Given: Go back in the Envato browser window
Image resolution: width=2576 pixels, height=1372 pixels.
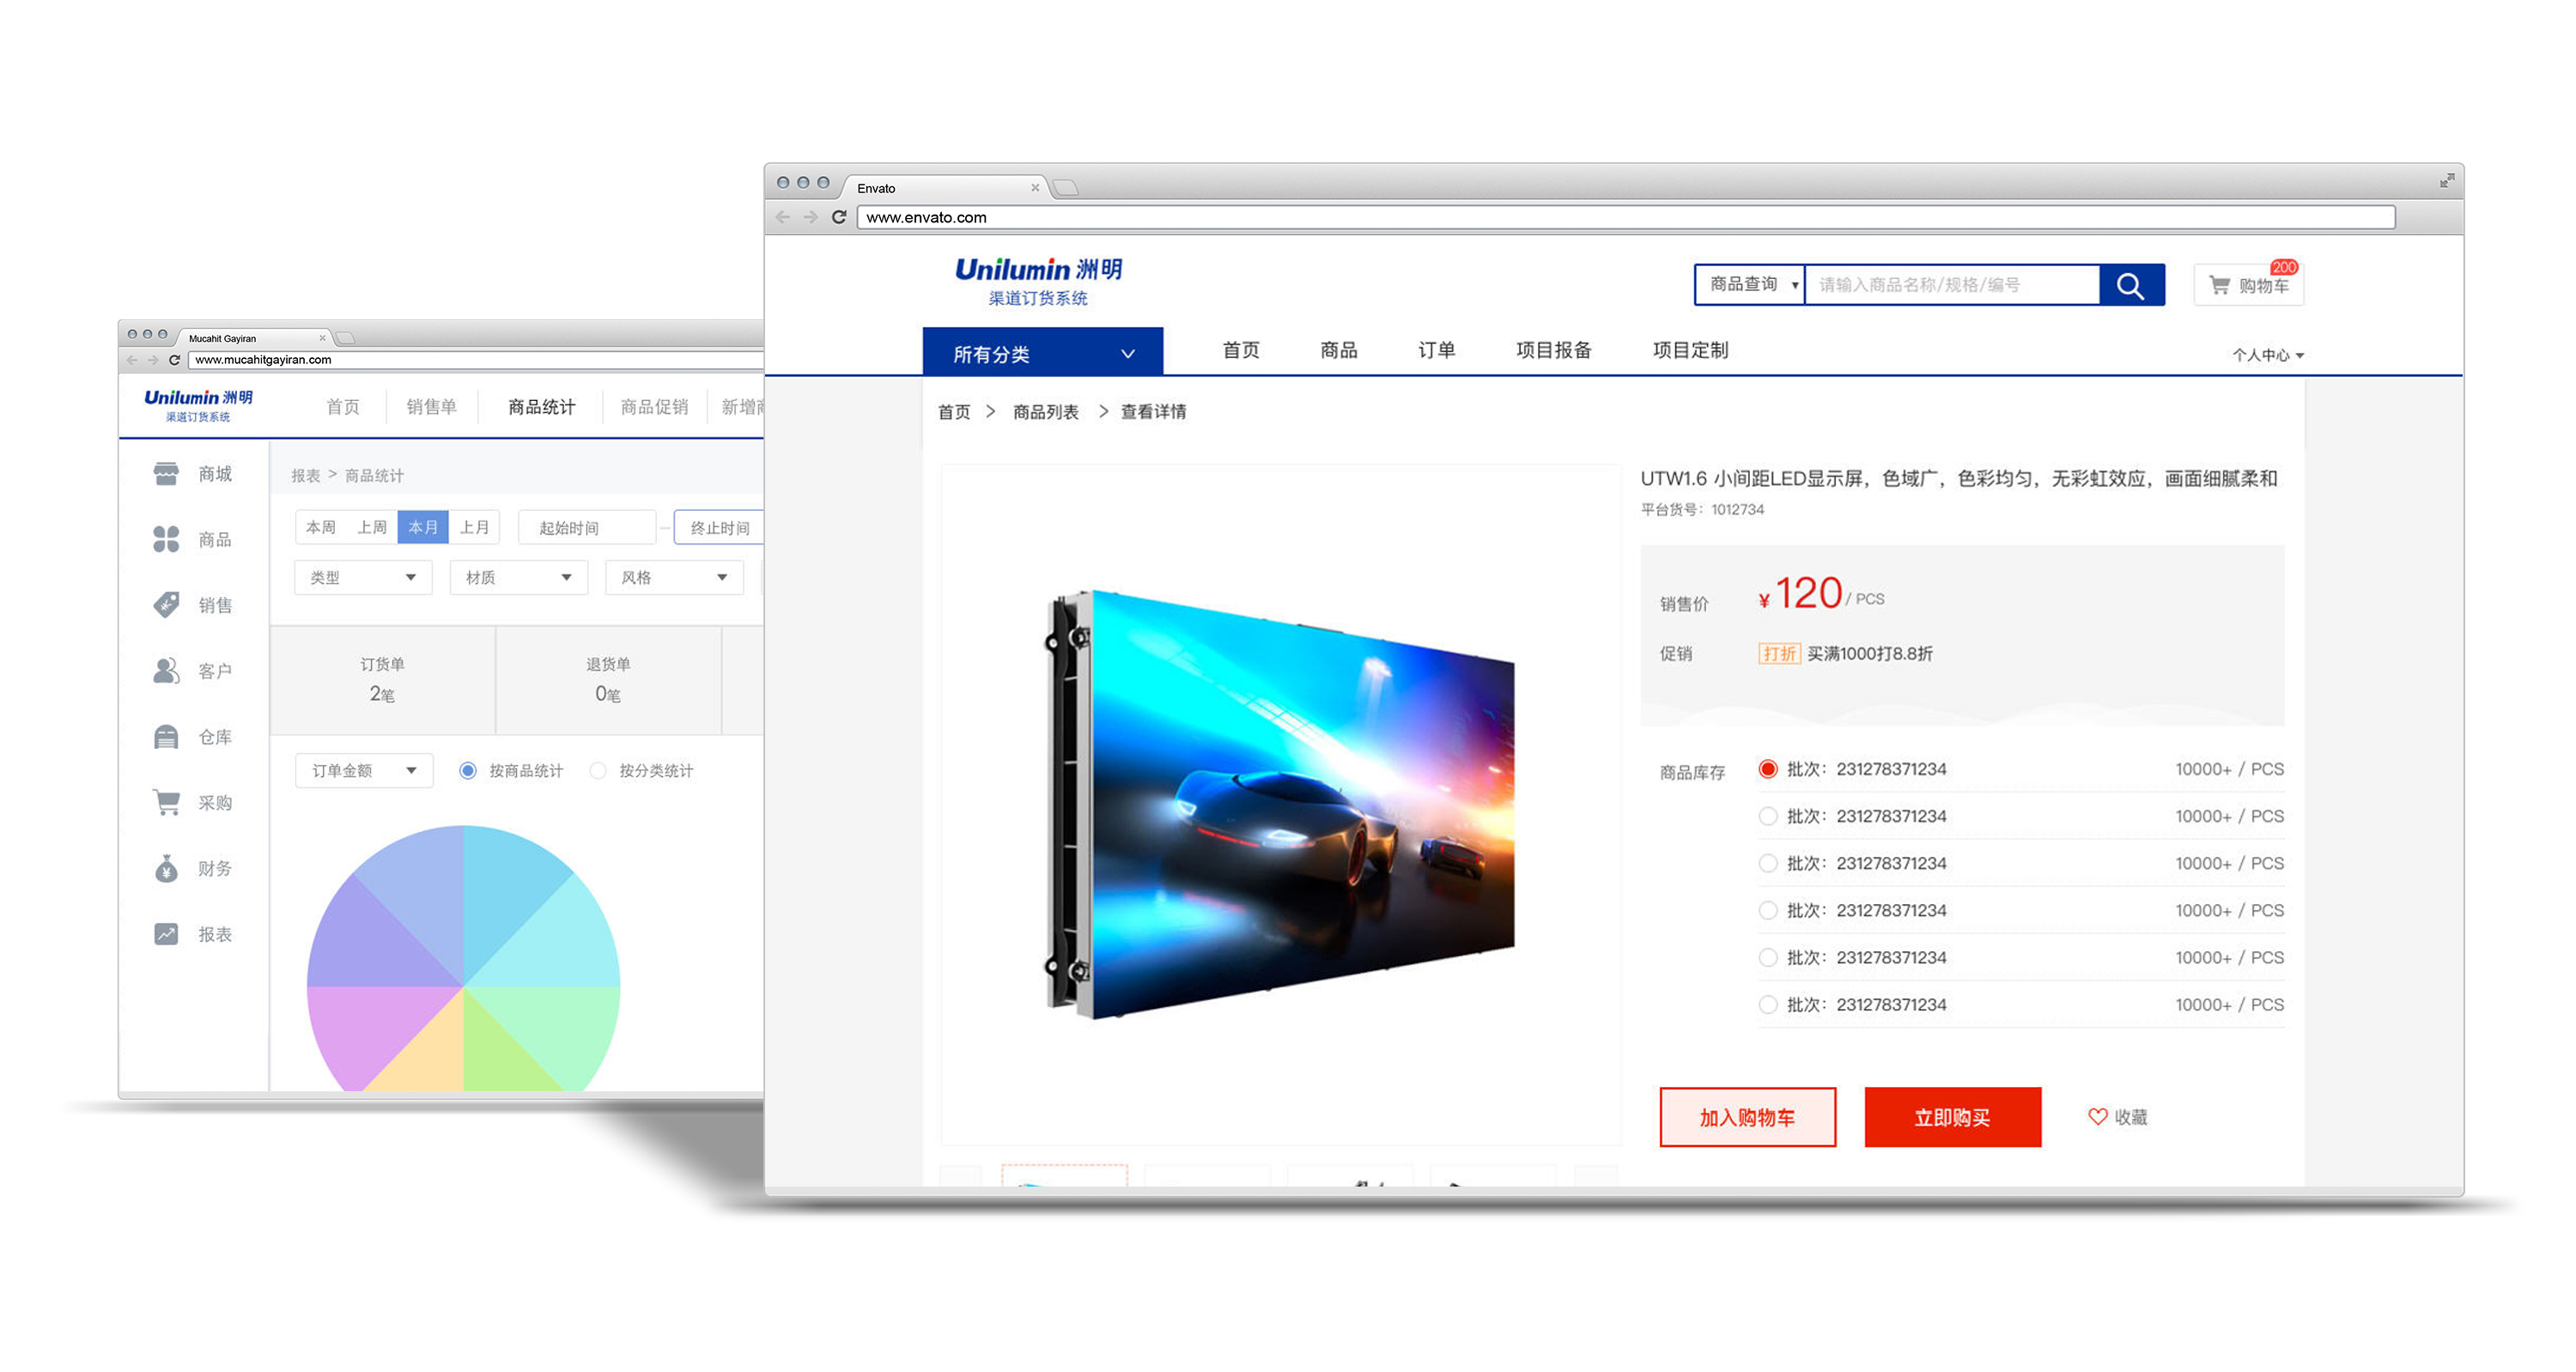Looking at the screenshot, I should point(783,217).
